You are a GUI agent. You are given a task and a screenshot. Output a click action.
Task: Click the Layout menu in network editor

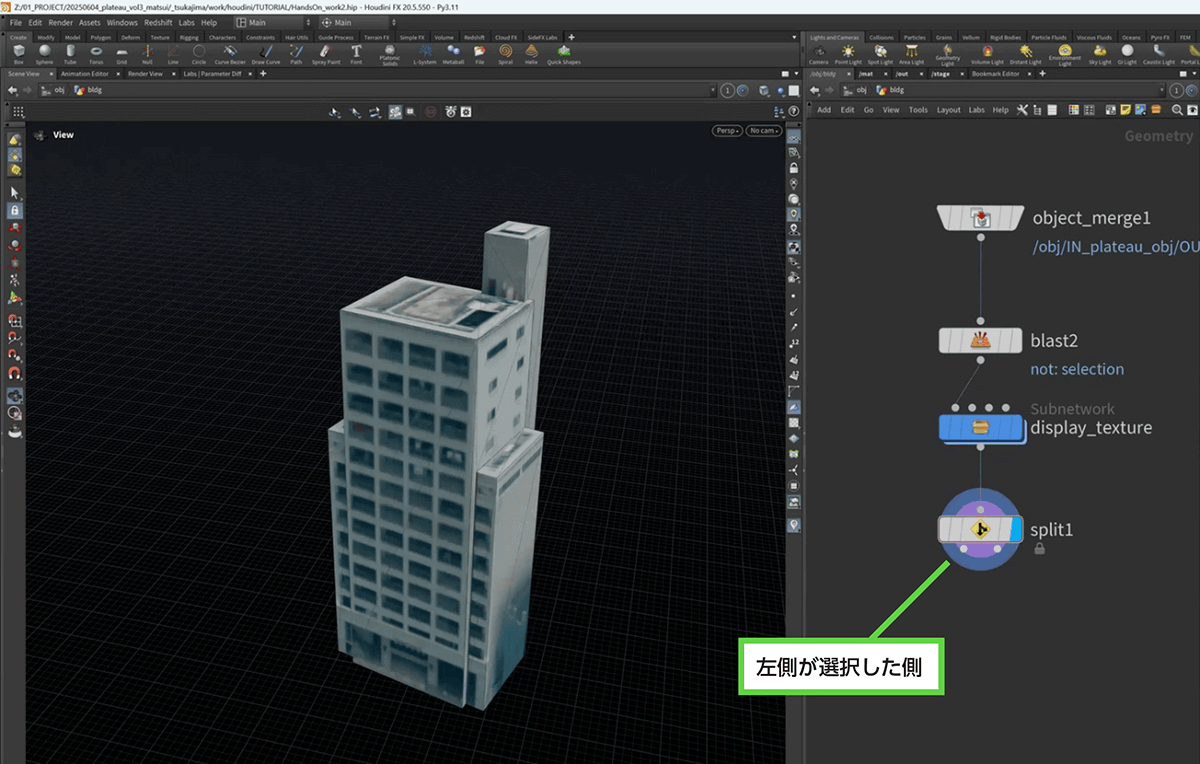click(x=948, y=110)
